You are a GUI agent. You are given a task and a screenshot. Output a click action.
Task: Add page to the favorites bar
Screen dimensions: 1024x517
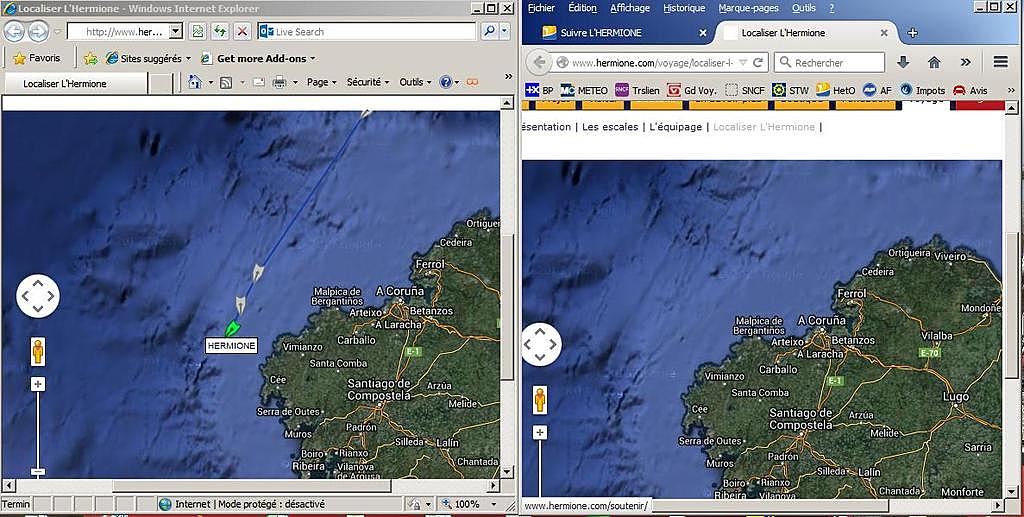[91, 58]
